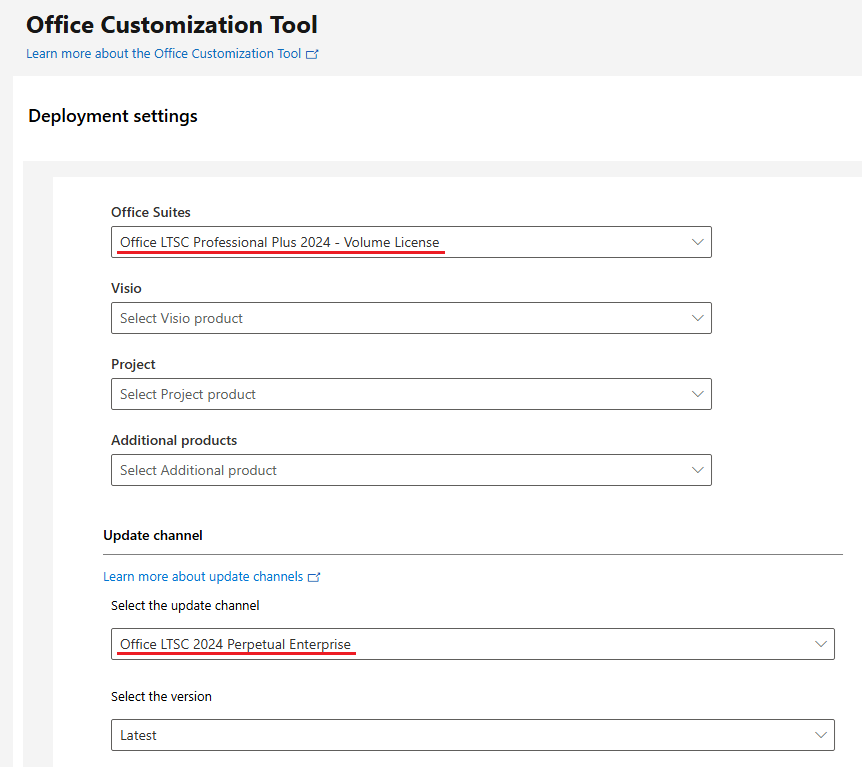
Task: Click the Select the version label
Action: [x=161, y=696]
